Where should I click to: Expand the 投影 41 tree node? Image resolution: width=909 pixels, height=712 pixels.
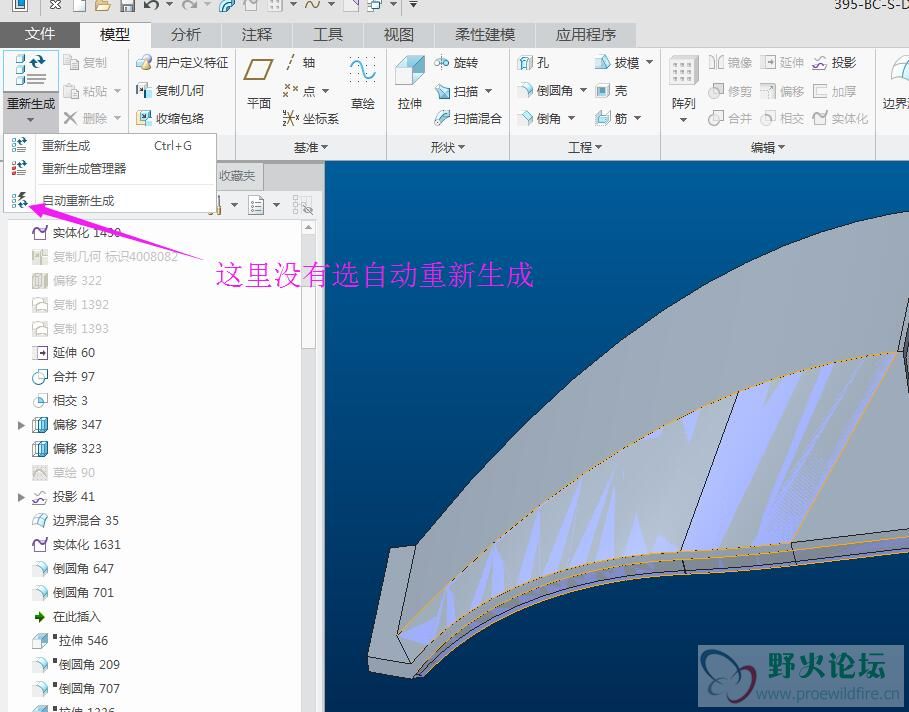coord(21,497)
